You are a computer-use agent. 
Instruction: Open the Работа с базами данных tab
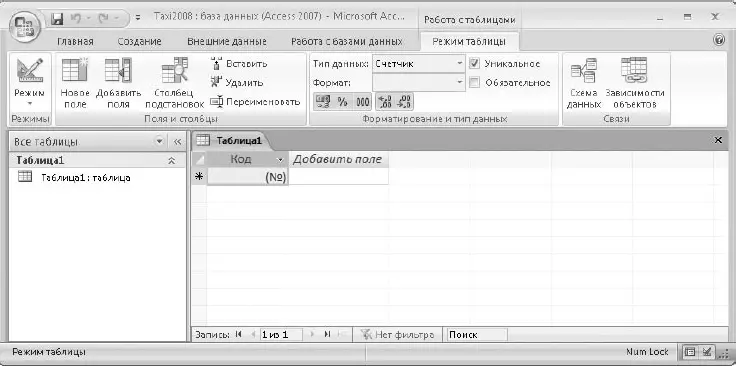pyautogui.click(x=347, y=41)
